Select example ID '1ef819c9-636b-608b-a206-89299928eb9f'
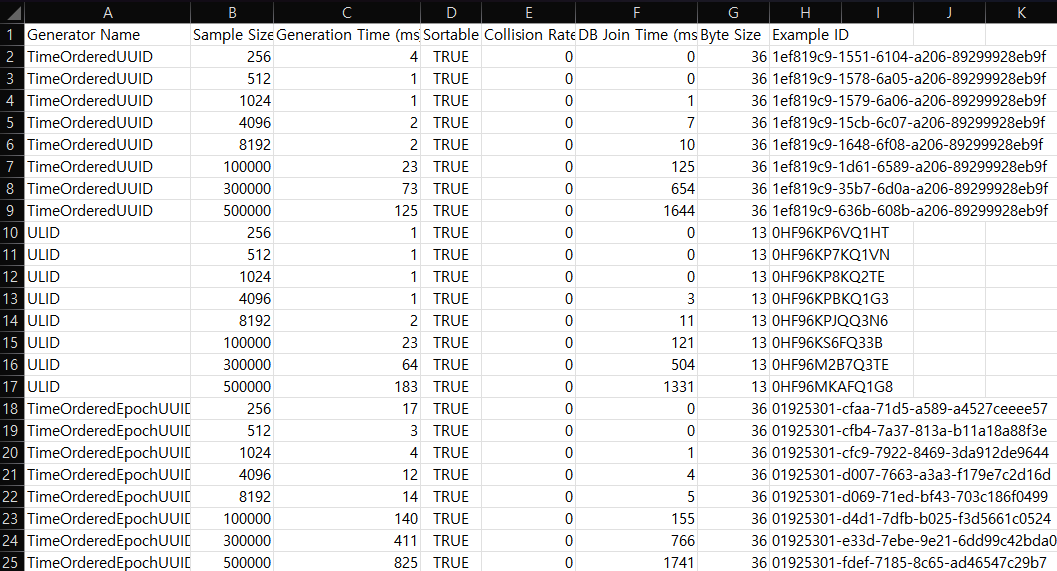The height and width of the screenshot is (571, 1057). pos(909,210)
